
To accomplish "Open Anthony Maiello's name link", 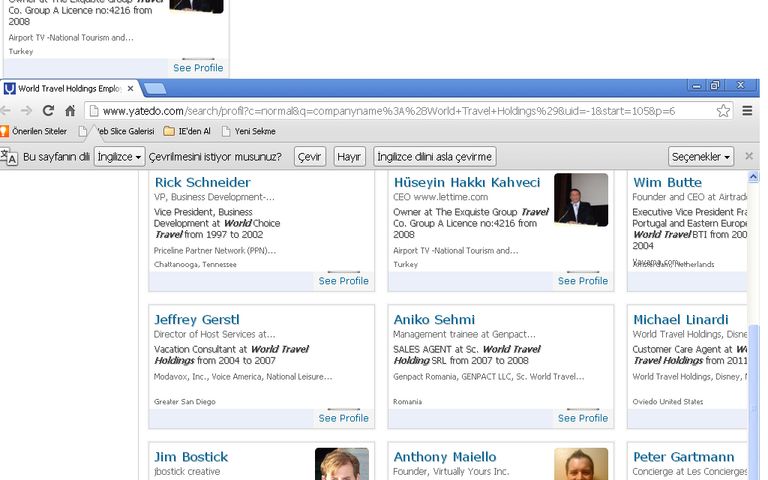I will coord(445,457).
